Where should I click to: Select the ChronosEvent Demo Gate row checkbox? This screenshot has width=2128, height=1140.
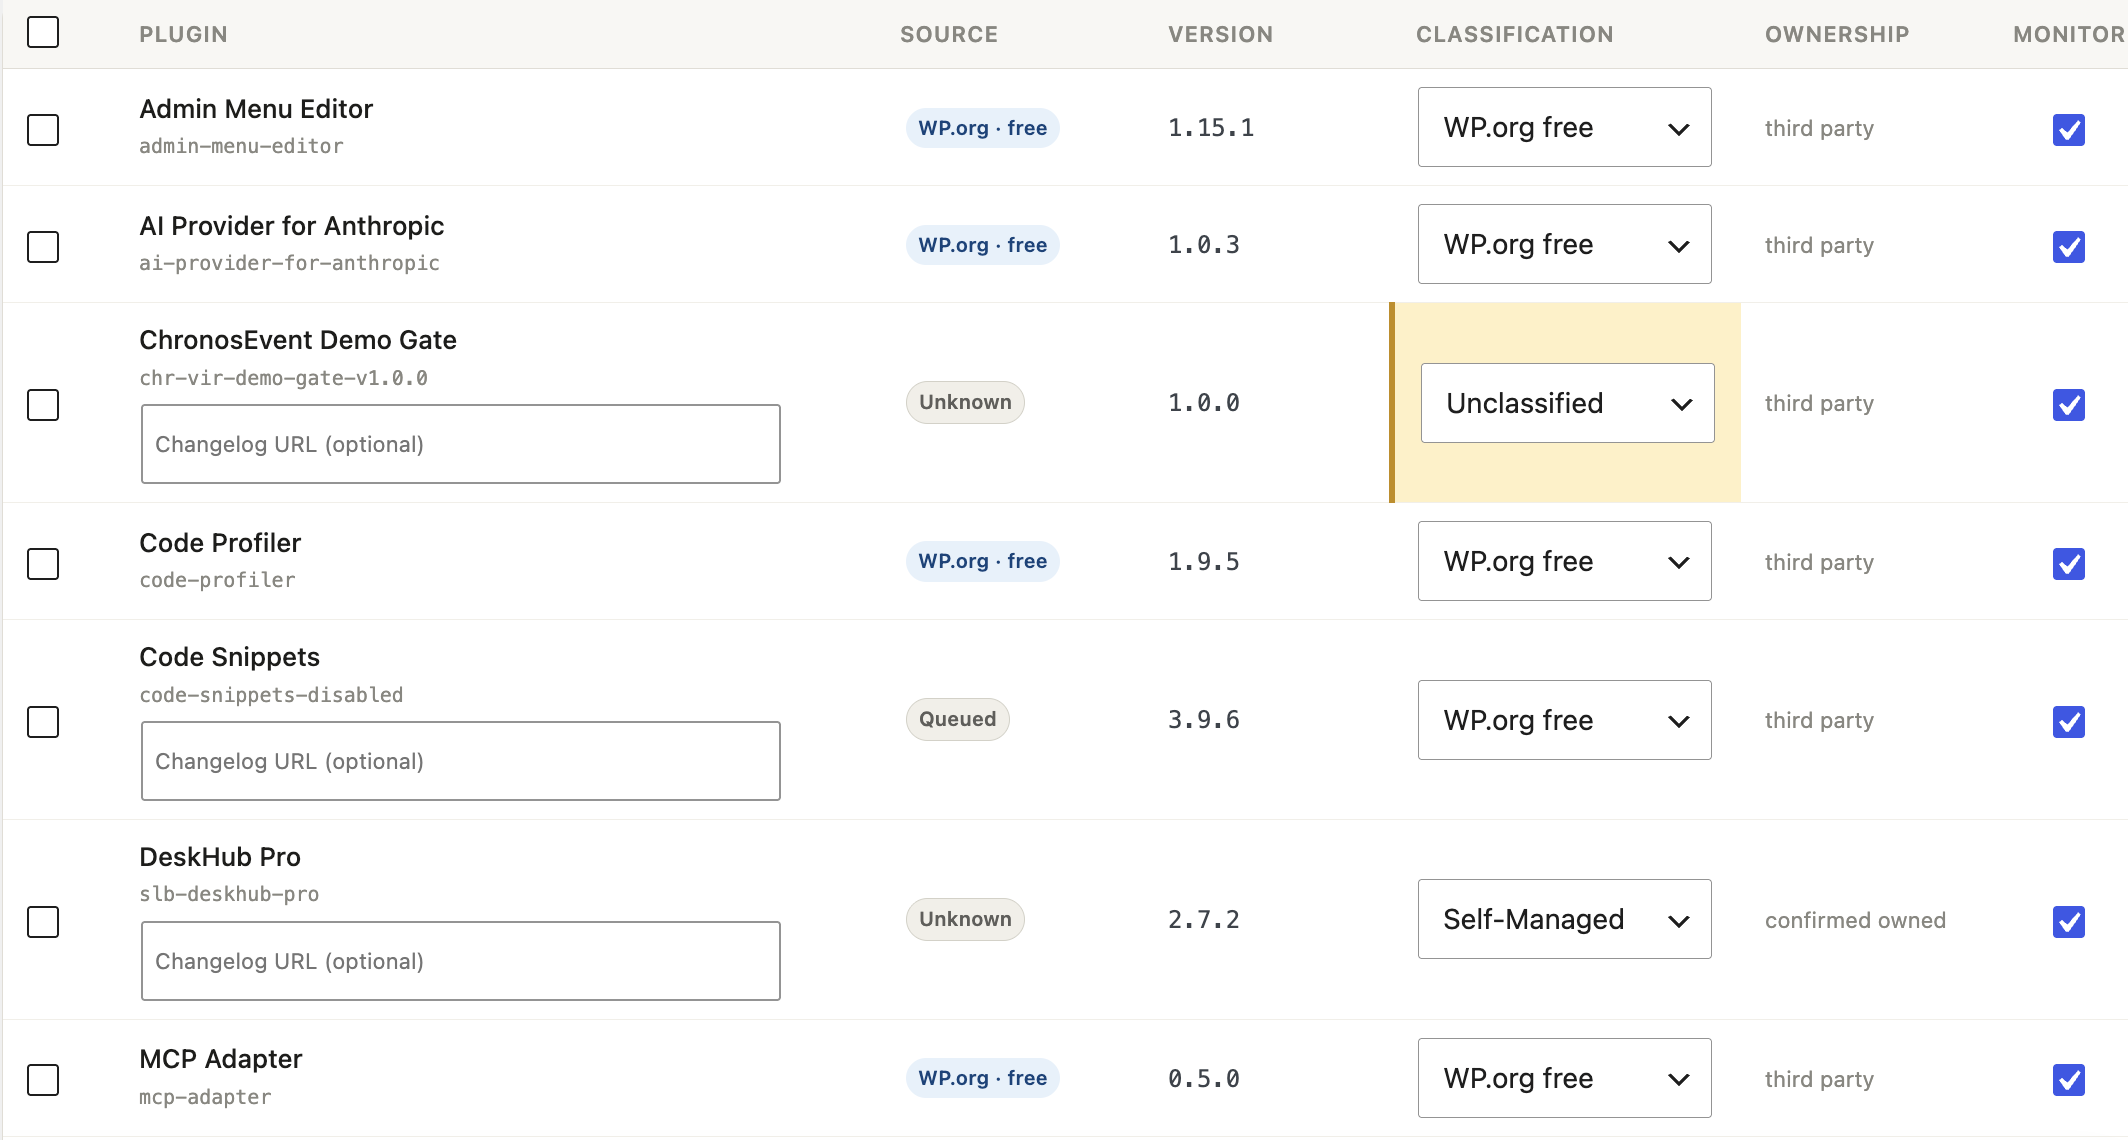point(43,405)
